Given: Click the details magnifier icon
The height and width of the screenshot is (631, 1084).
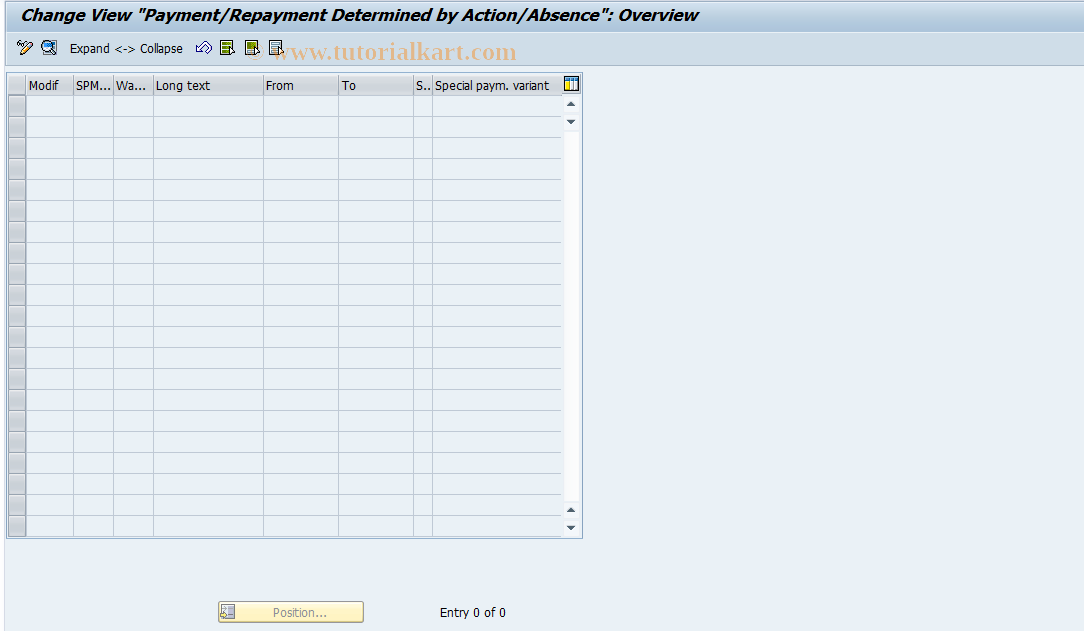Looking at the screenshot, I should [49, 48].
